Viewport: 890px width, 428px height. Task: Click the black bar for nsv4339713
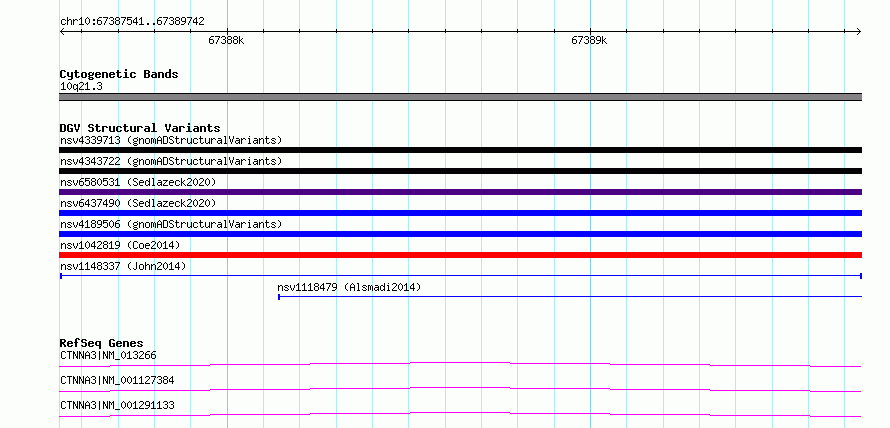(x=460, y=150)
